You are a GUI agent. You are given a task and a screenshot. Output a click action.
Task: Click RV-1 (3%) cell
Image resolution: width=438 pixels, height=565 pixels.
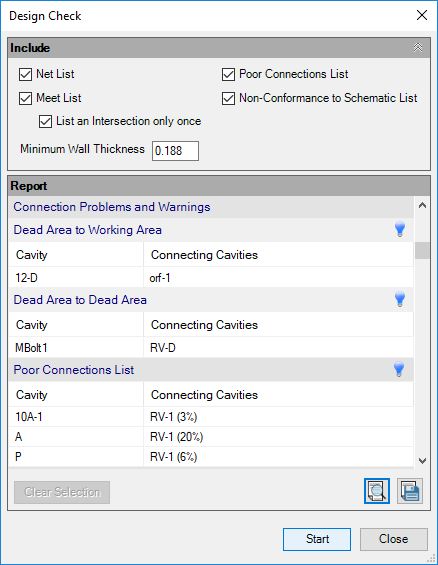(x=278, y=417)
